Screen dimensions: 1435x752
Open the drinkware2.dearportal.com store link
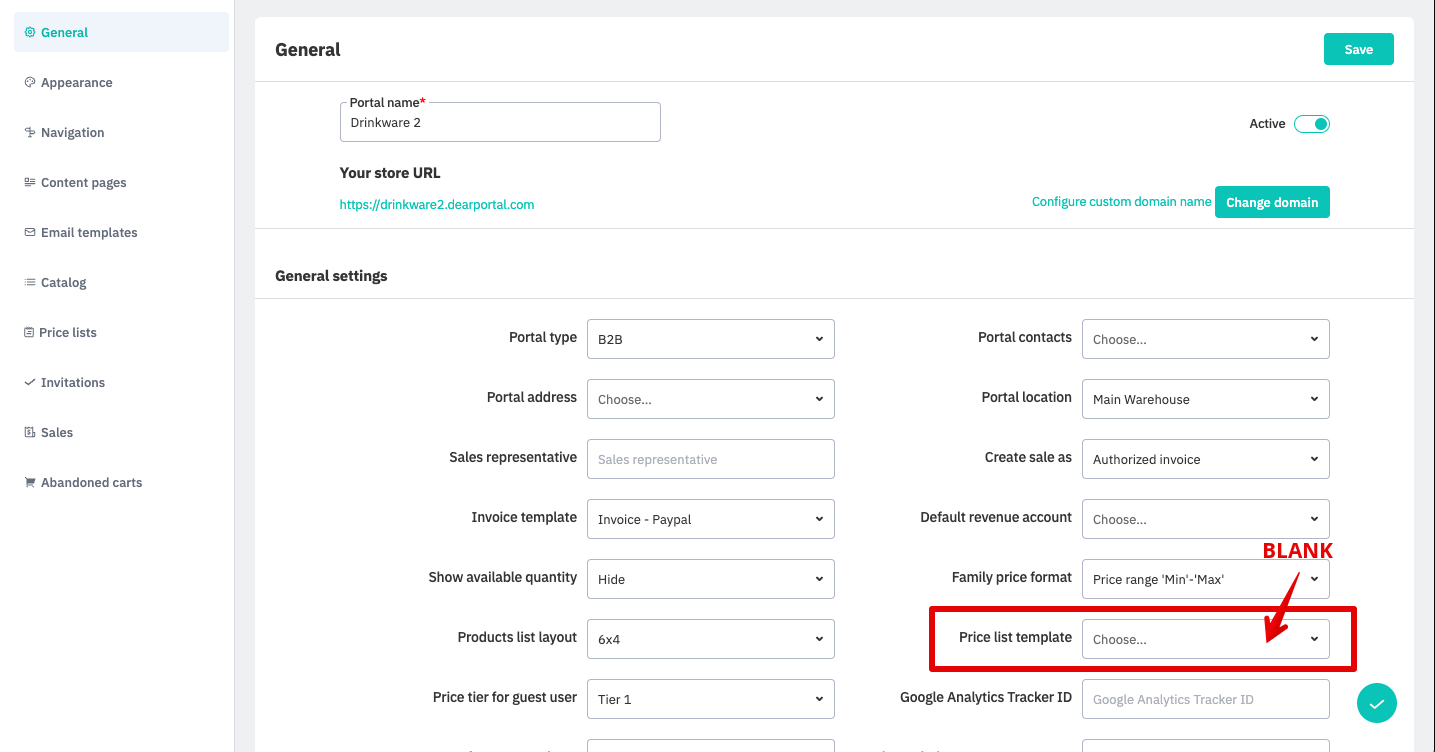(x=437, y=204)
